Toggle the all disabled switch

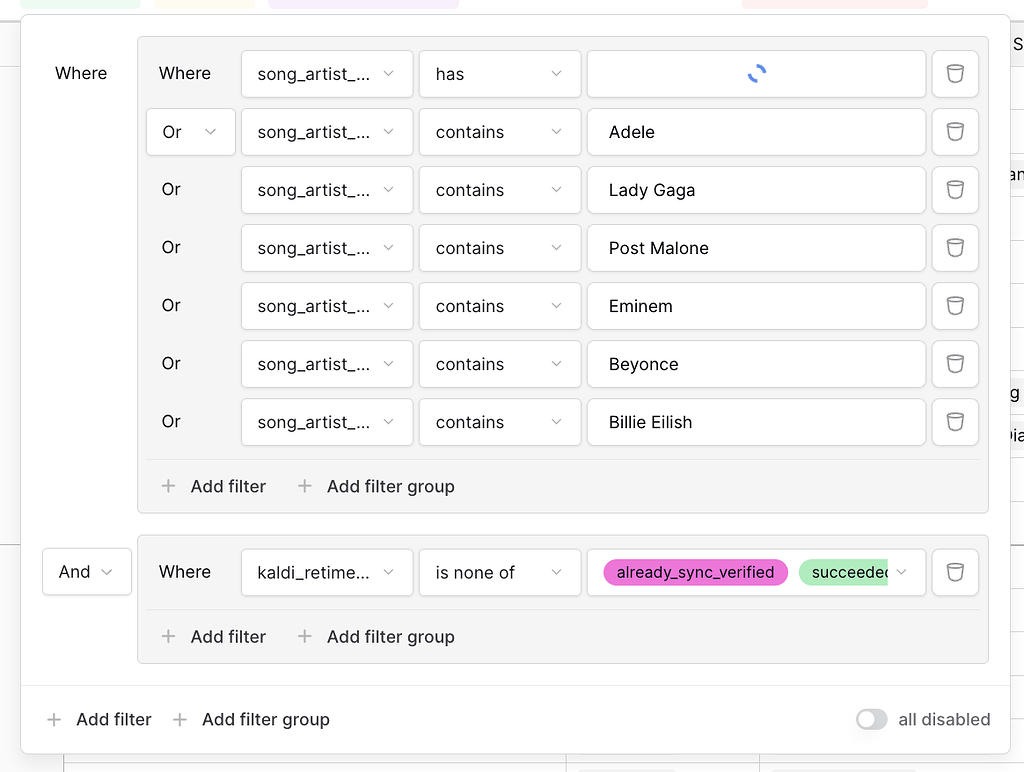[871, 719]
